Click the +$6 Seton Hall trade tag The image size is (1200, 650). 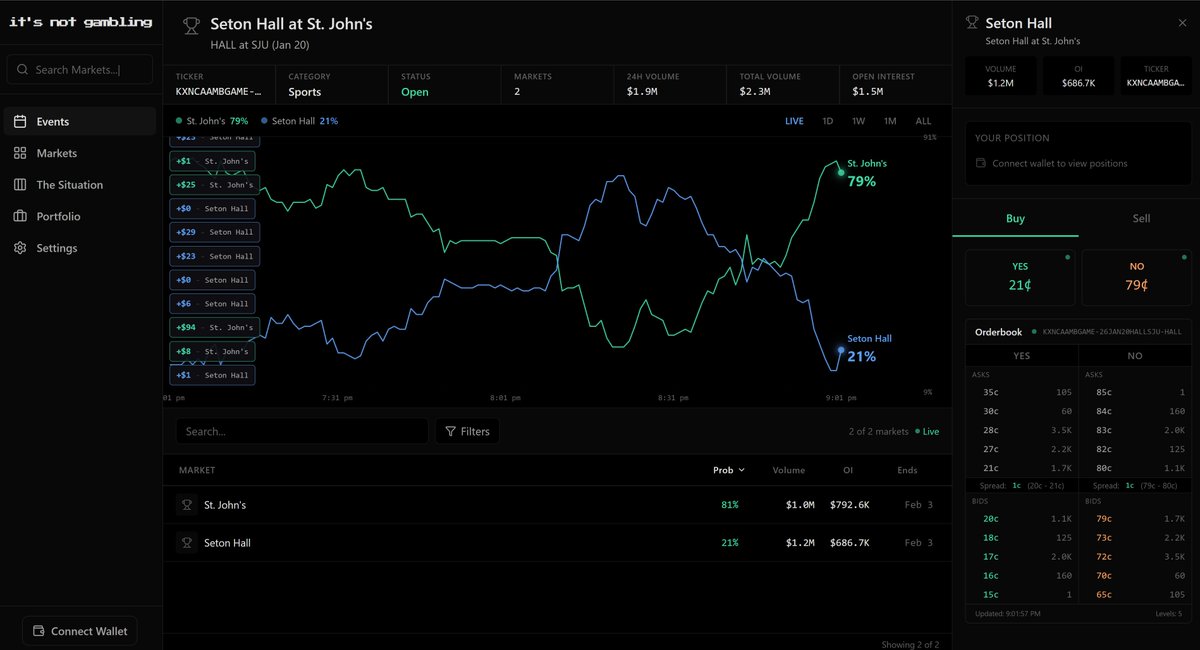tap(211, 304)
